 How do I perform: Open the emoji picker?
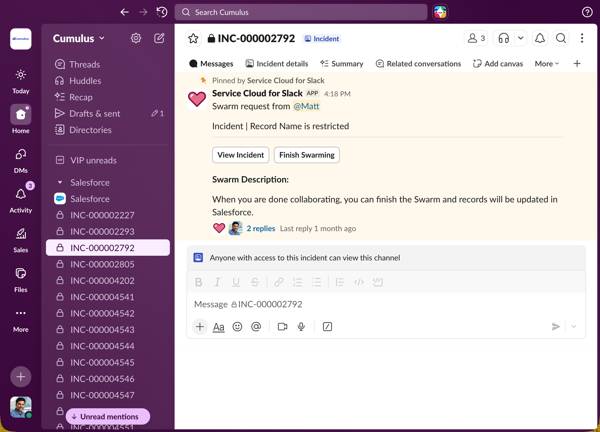click(237, 327)
